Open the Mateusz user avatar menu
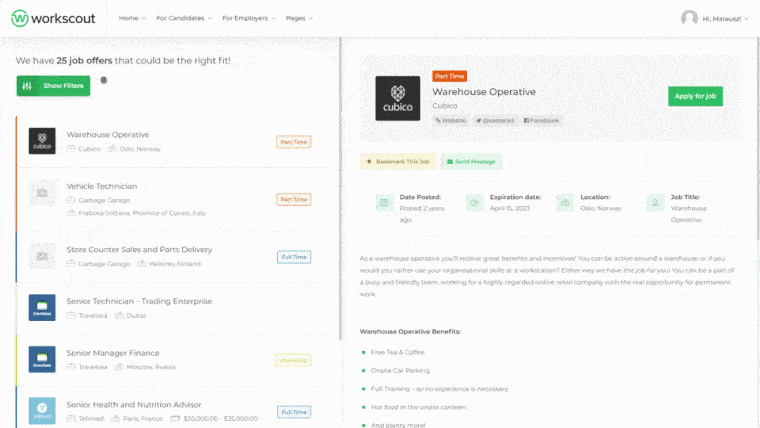 689,18
